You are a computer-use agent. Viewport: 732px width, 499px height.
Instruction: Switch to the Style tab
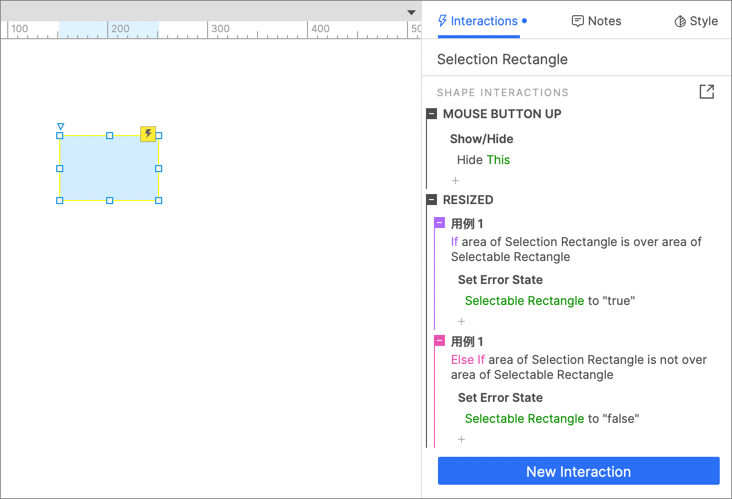coord(696,21)
